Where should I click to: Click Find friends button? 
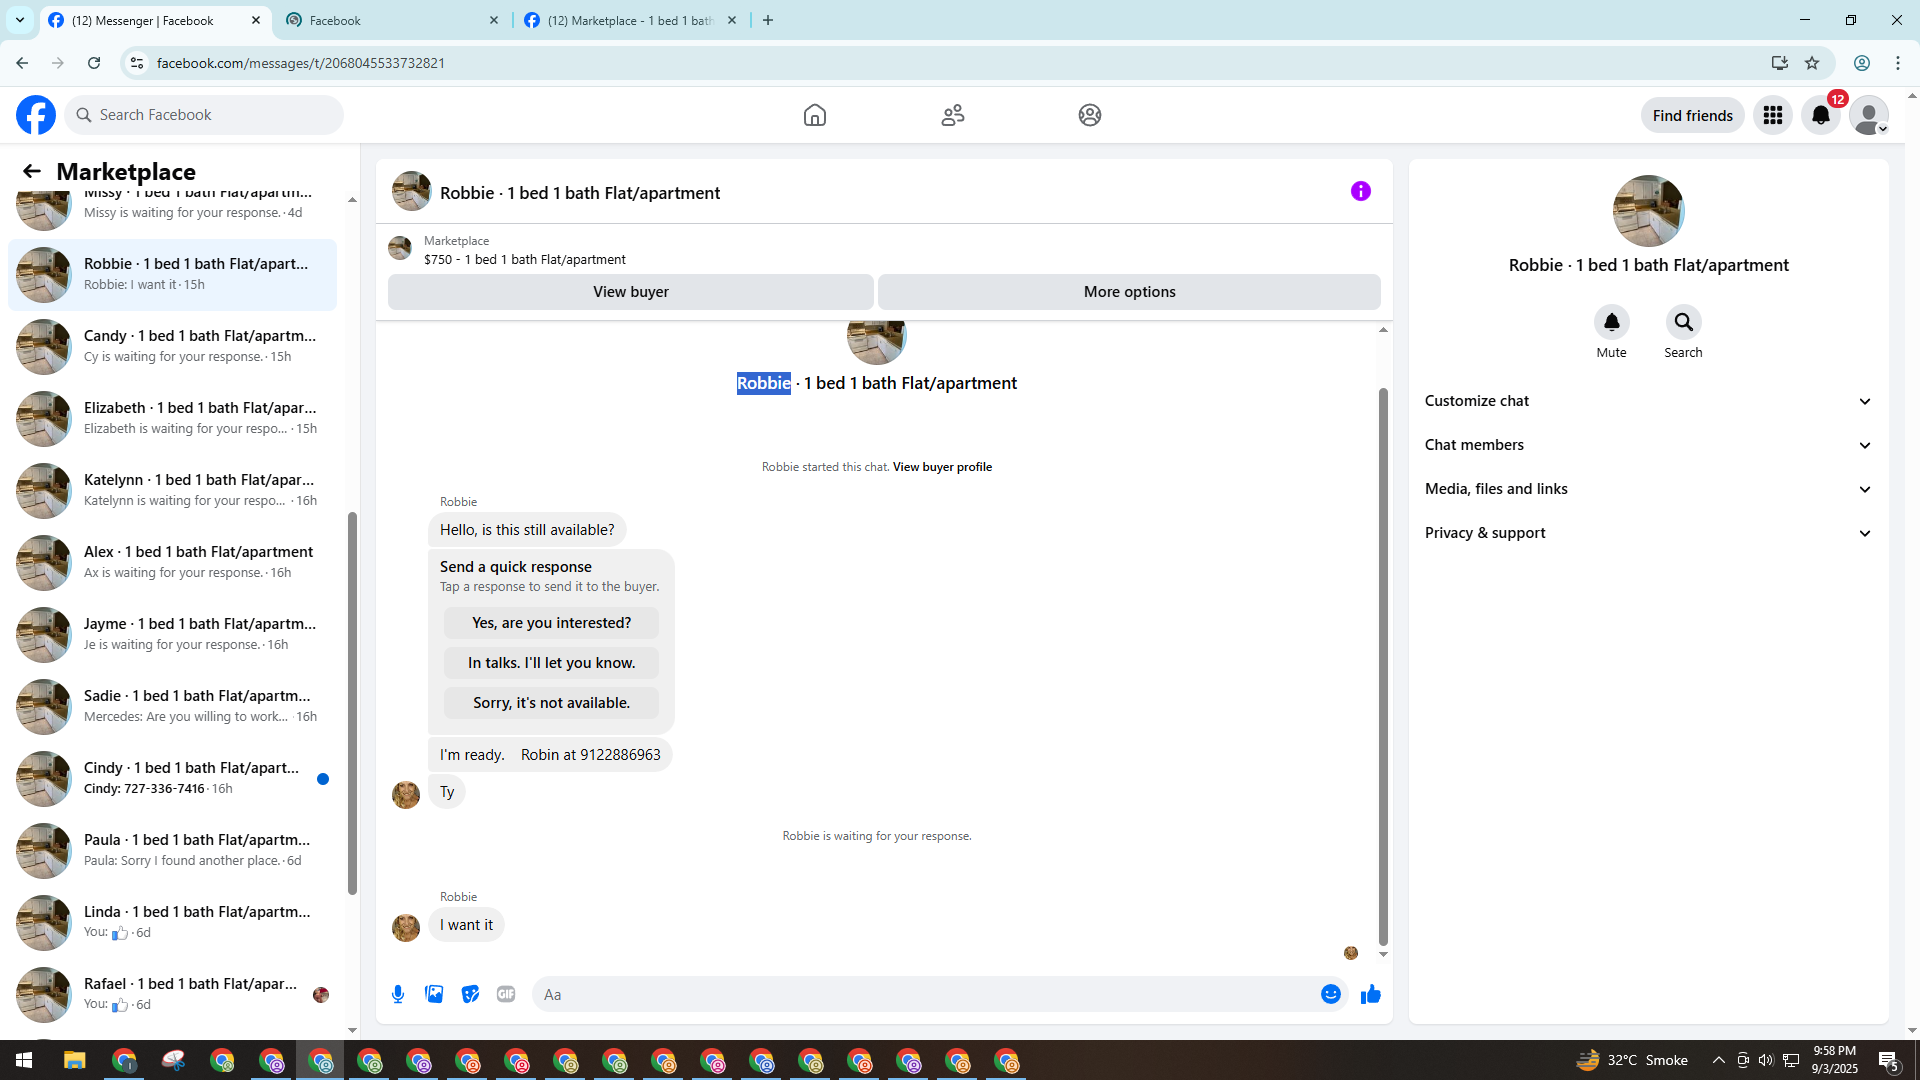(x=1692, y=115)
